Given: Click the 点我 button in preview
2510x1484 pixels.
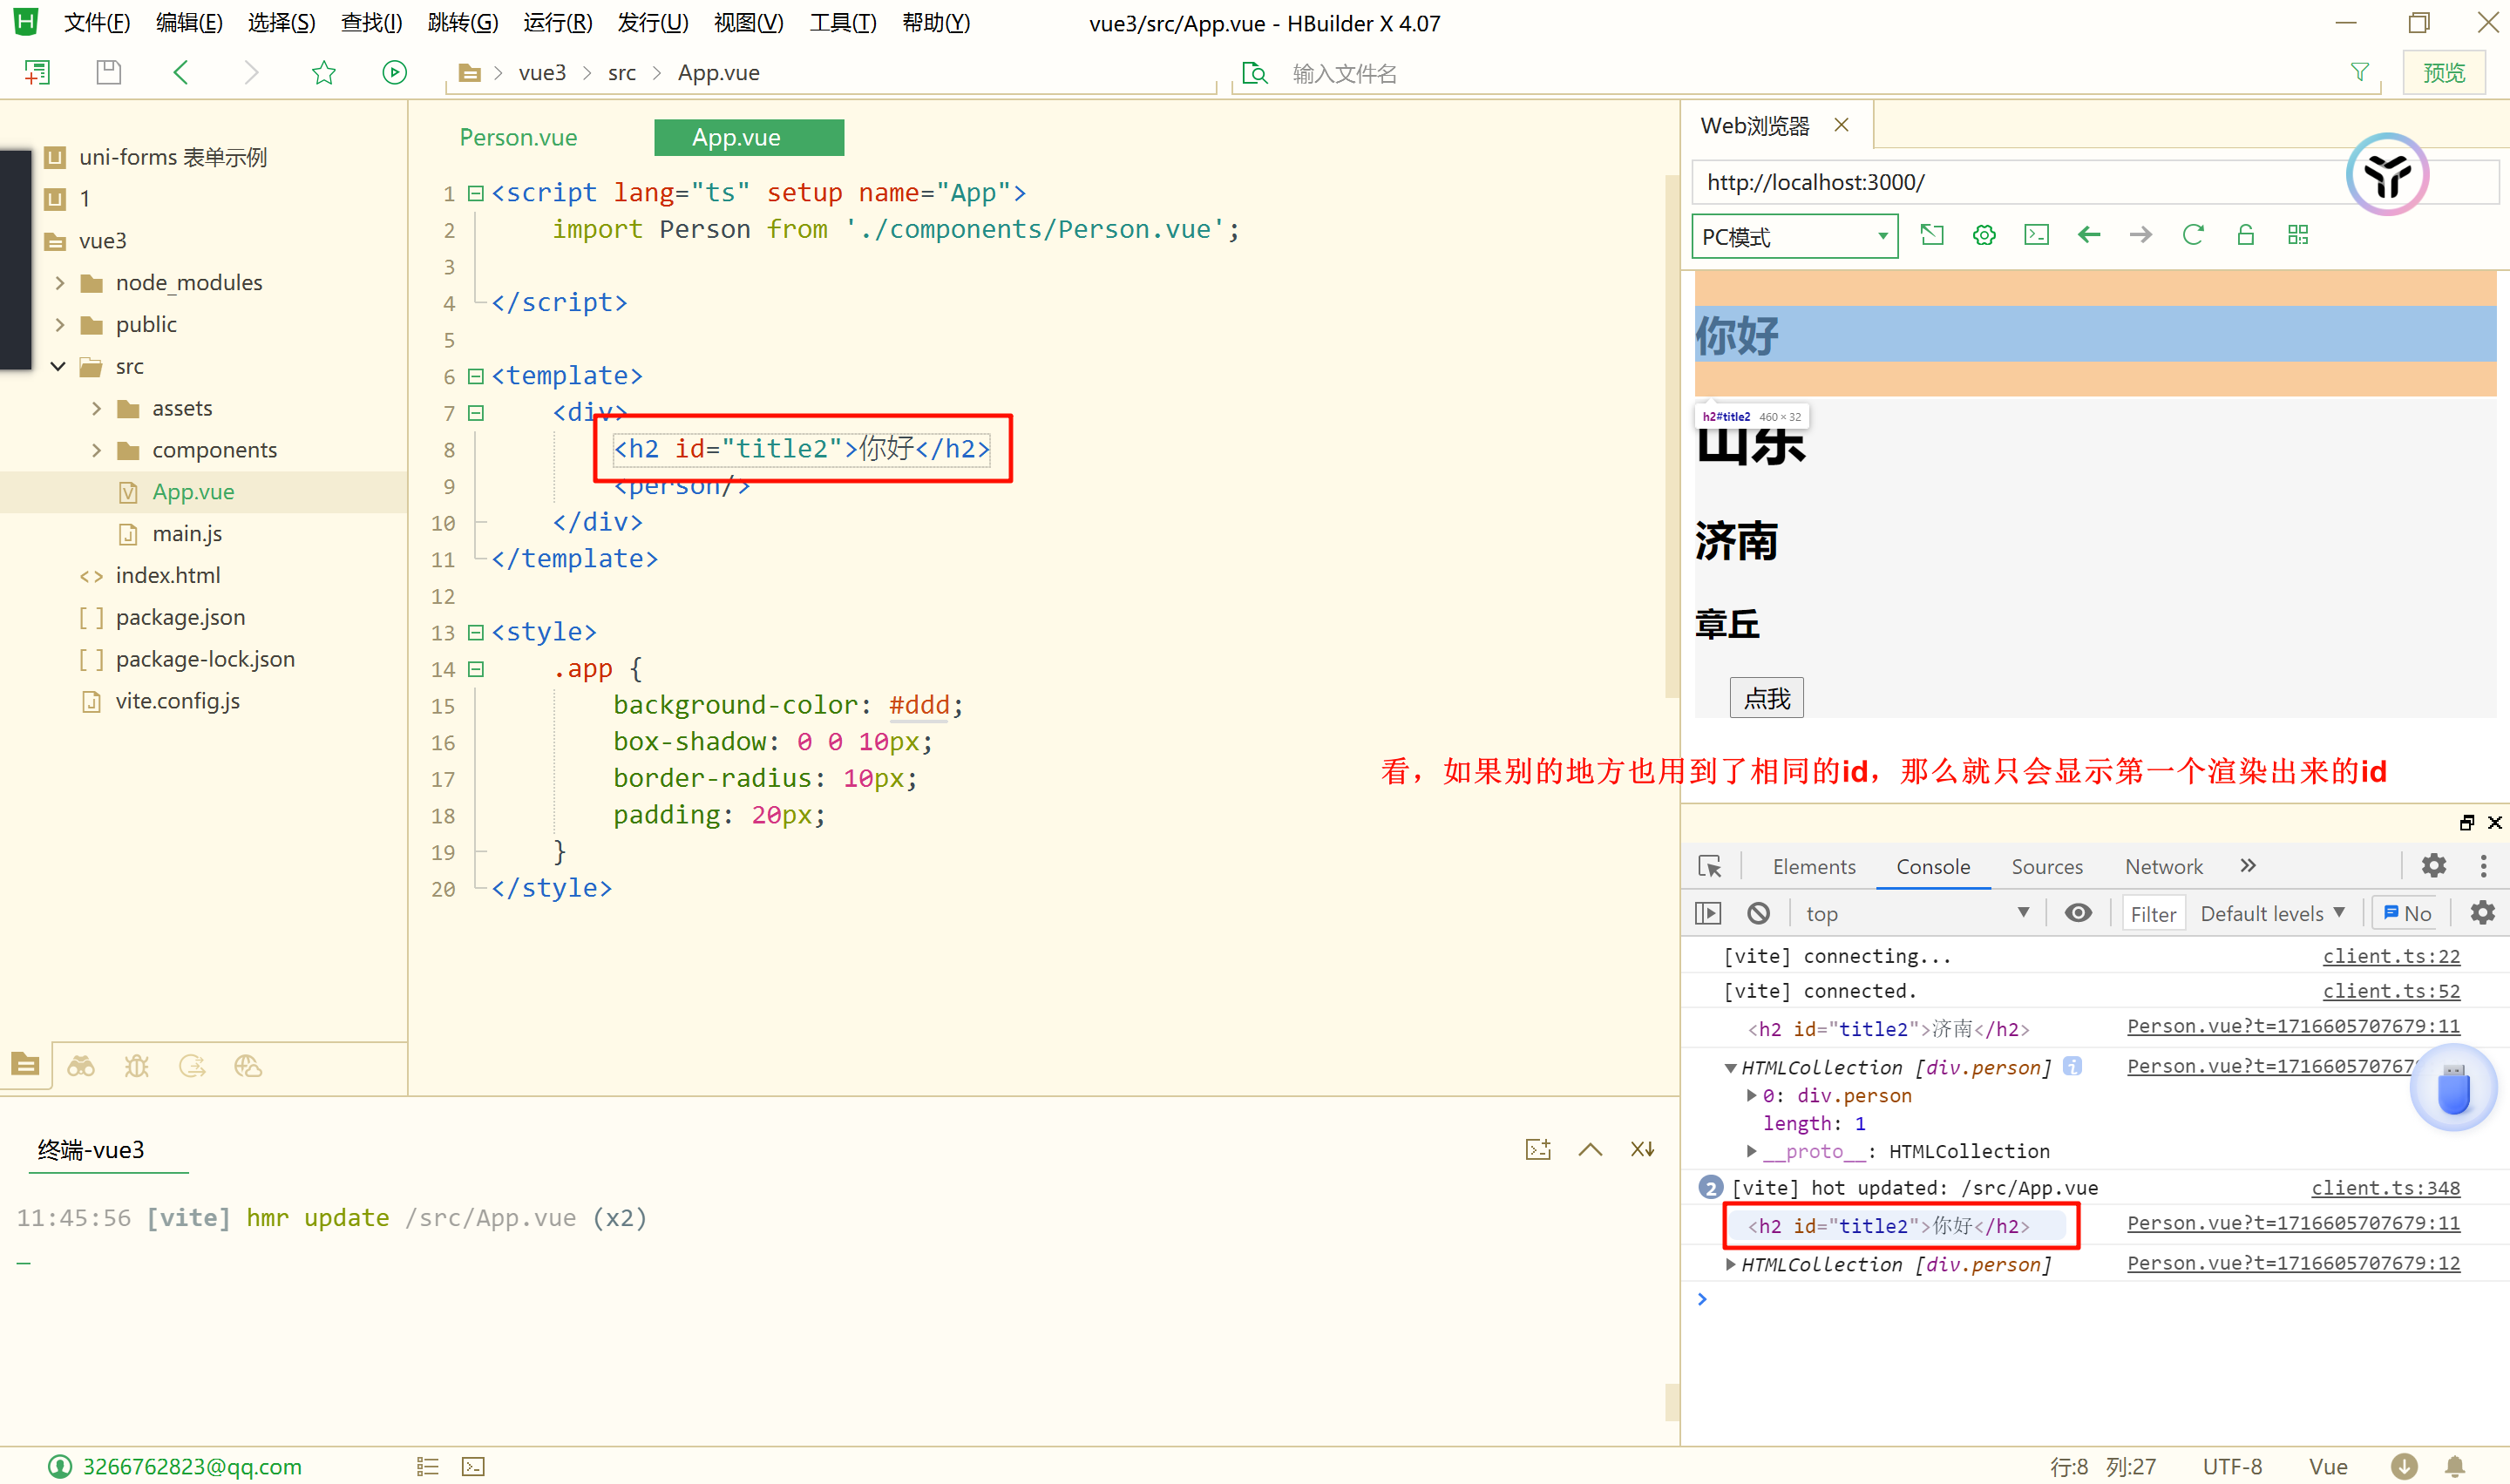Looking at the screenshot, I should 1766,698.
